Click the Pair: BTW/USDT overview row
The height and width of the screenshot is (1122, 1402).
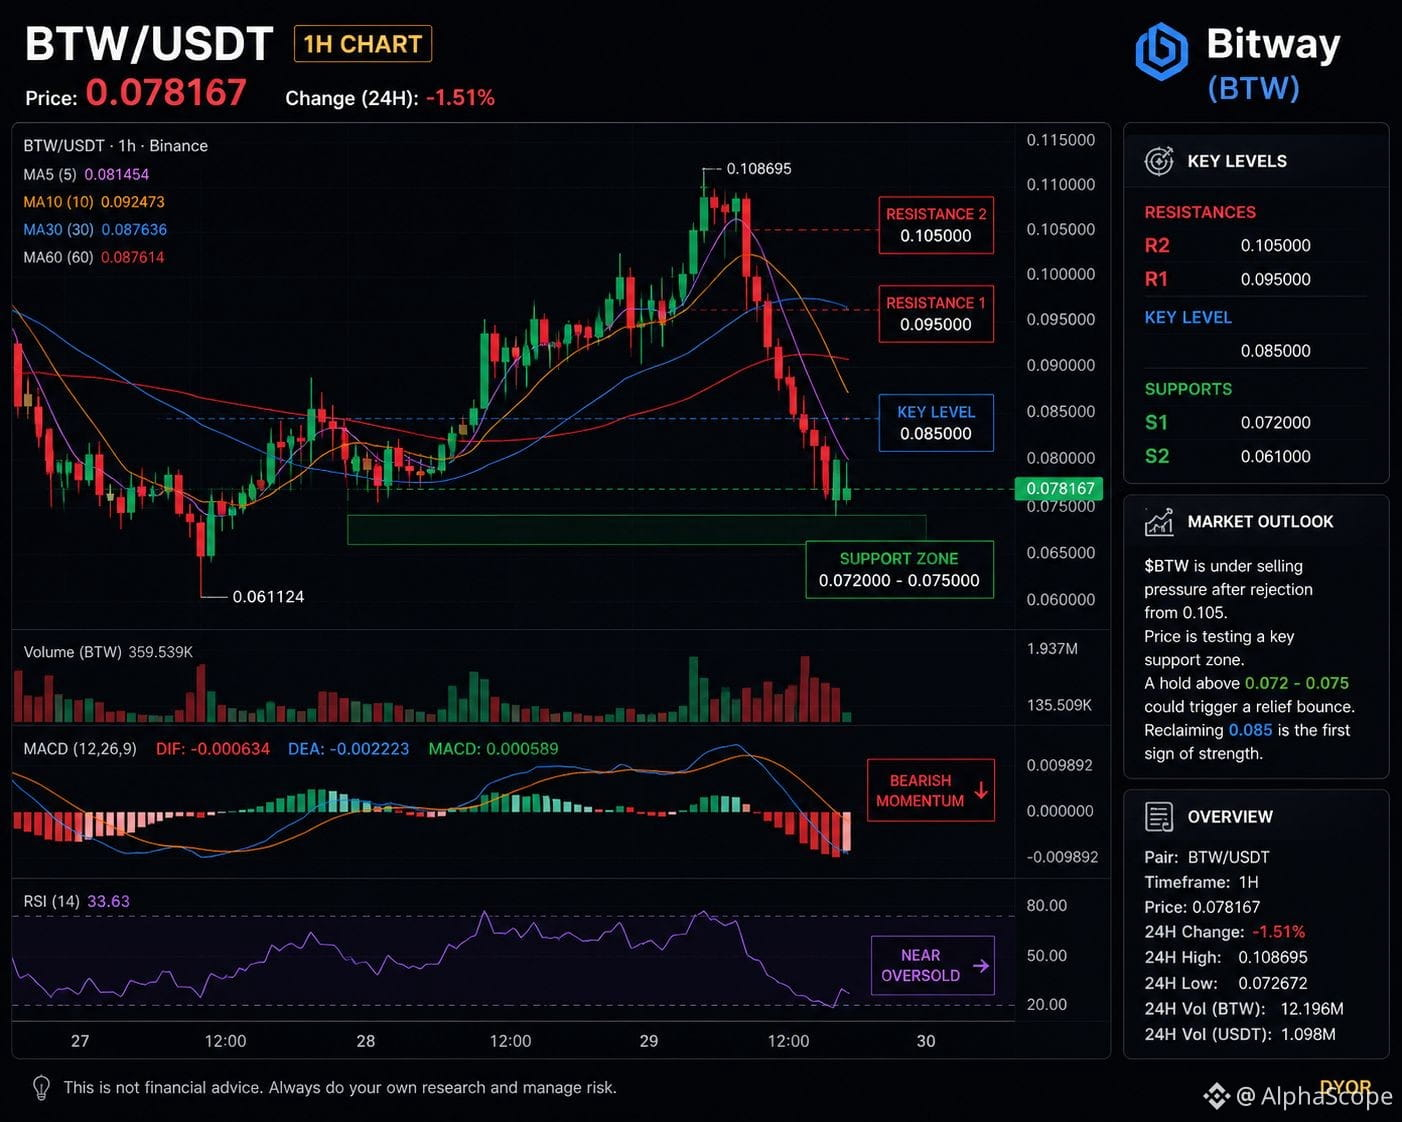(1207, 858)
